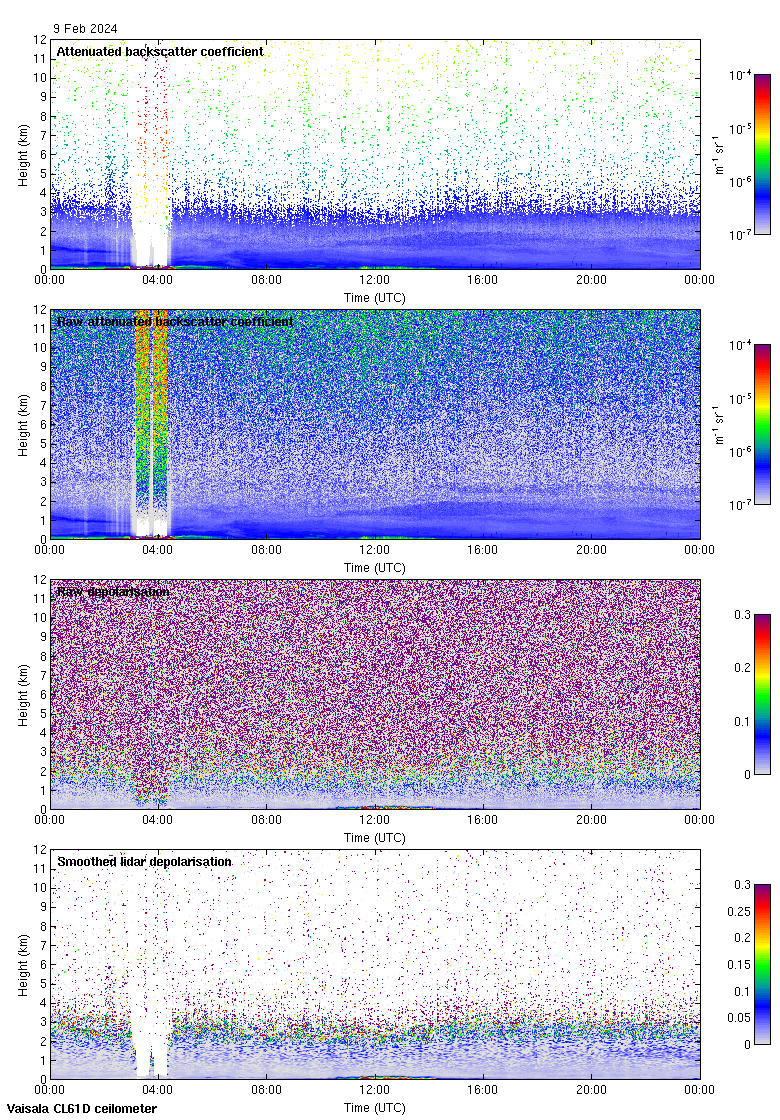Image resolution: width=780 pixels, height=1120 pixels.
Task: Click "Height (km)" axis label of raw depolarisation plot
Action: [23, 694]
